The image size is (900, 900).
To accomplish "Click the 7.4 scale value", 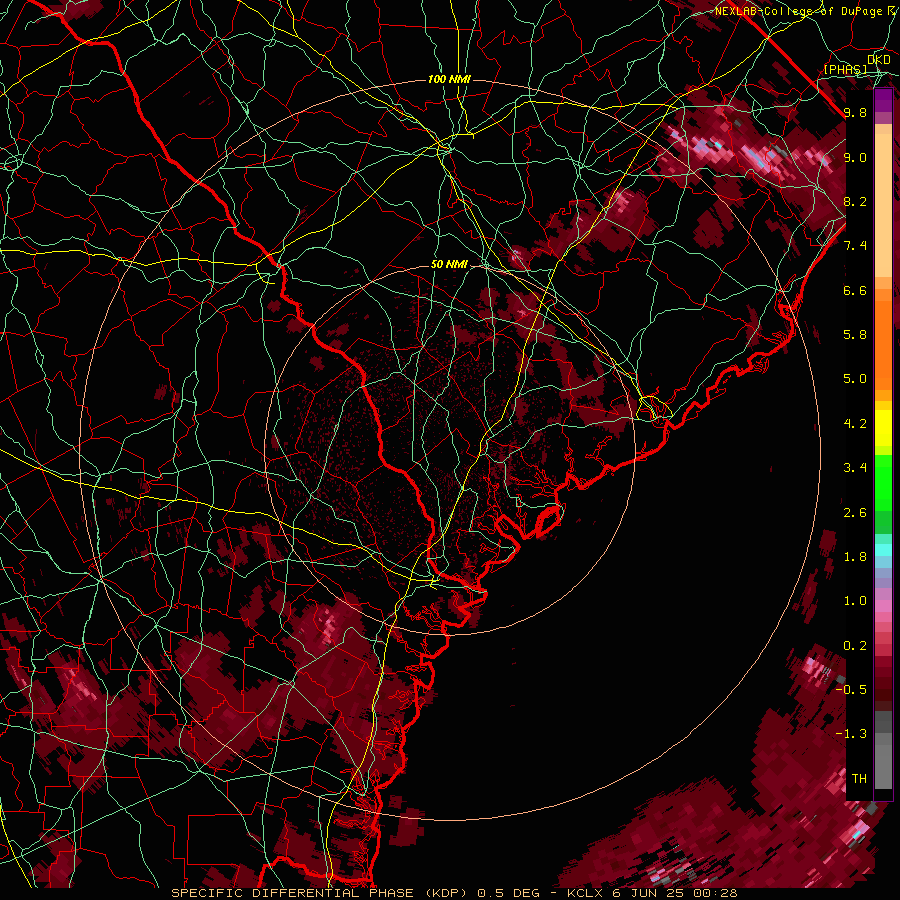I will [x=855, y=246].
